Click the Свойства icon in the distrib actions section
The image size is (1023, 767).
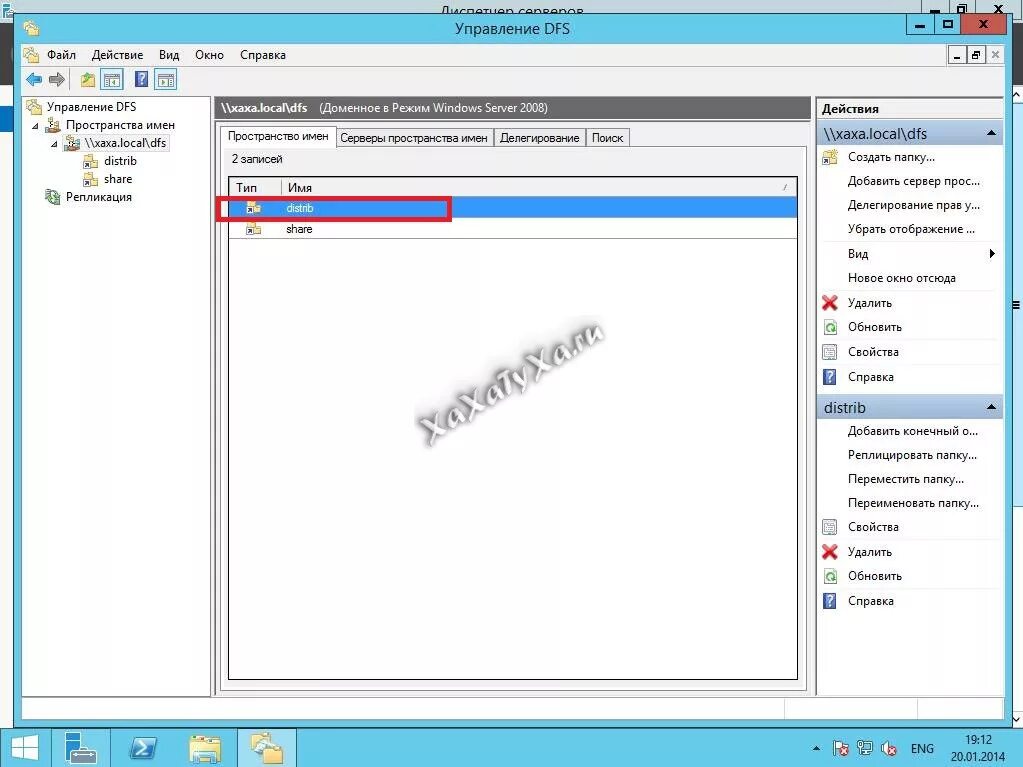pos(830,527)
